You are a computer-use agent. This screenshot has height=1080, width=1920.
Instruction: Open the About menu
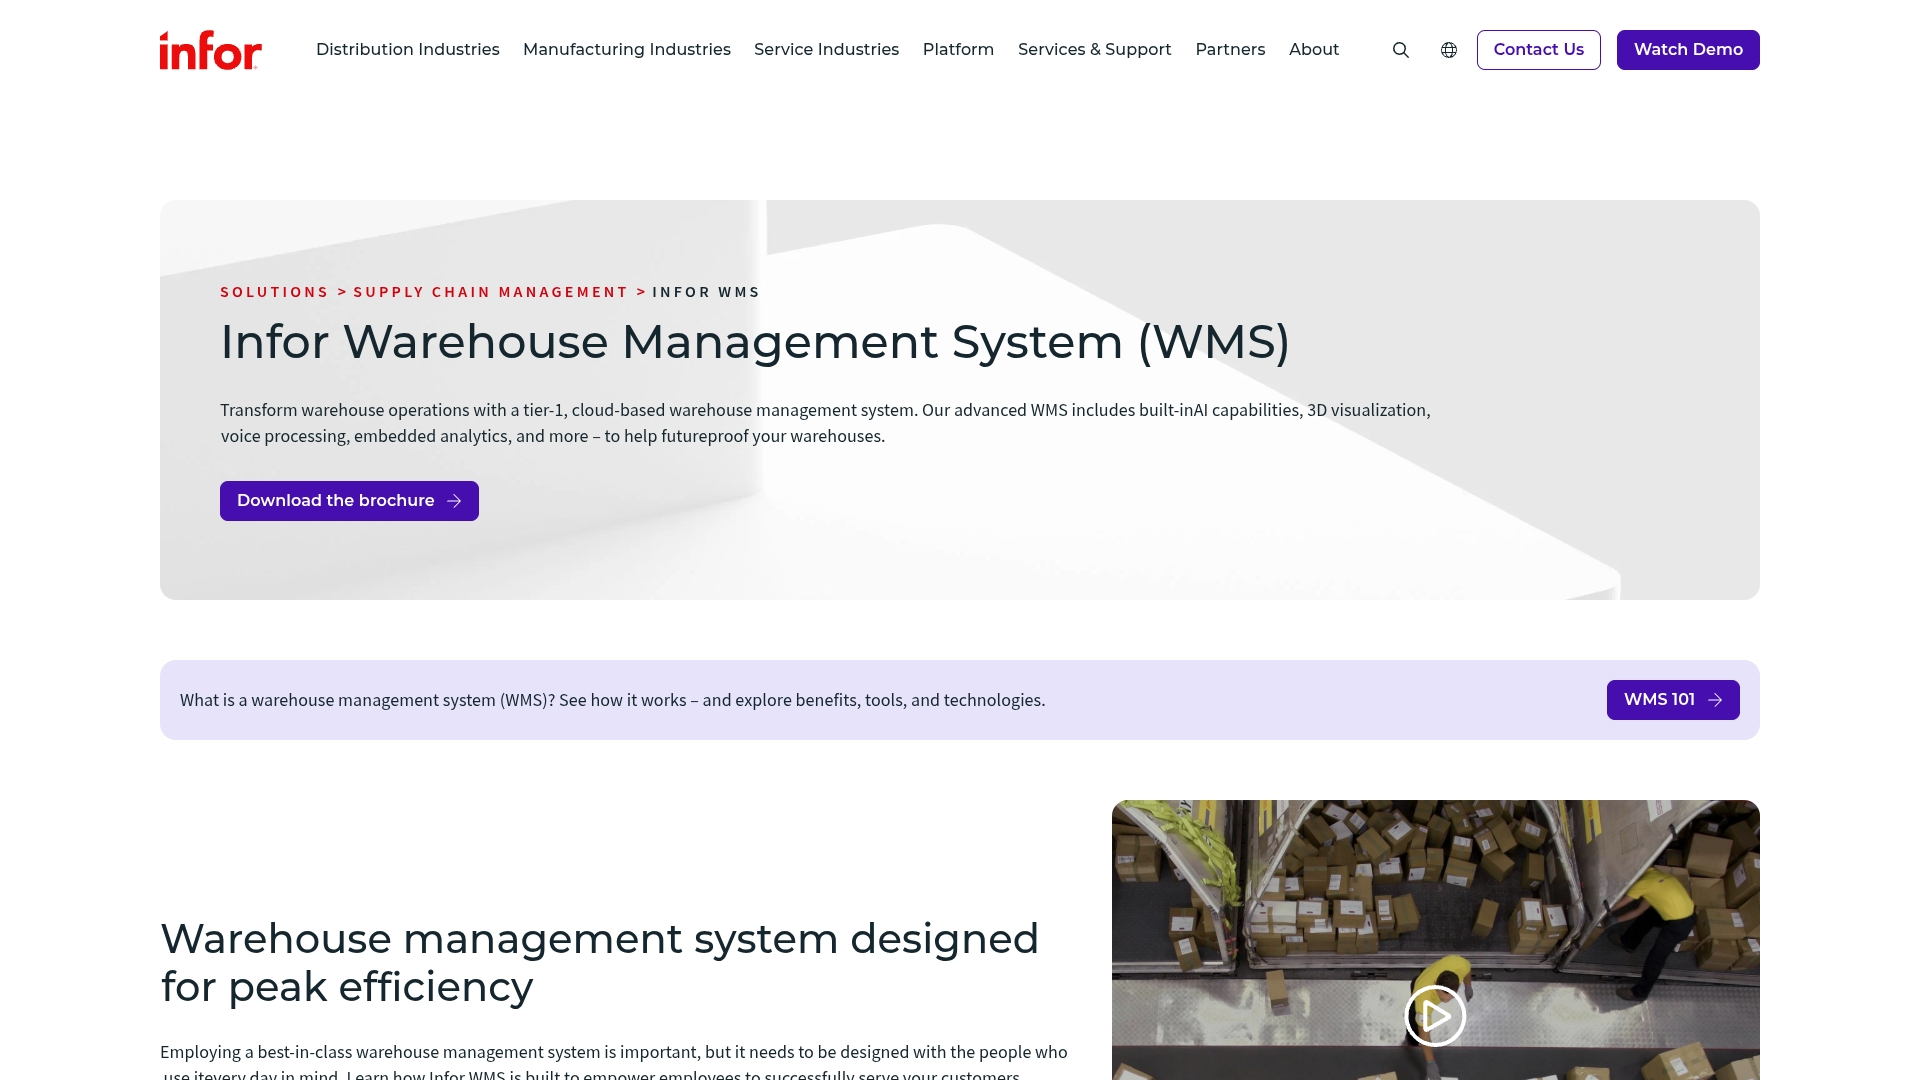point(1314,50)
